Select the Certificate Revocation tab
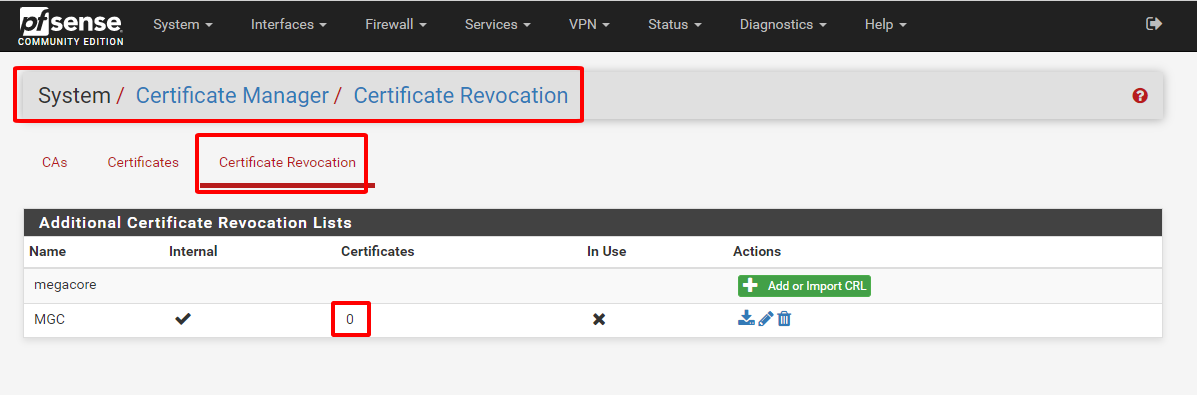This screenshot has width=1197, height=395. pyautogui.click(x=287, y=163)
